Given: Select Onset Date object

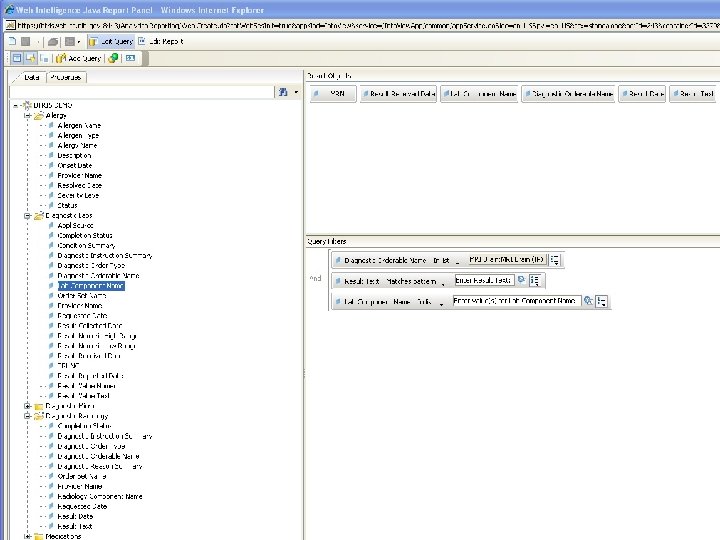Looking at the screenshot, I should 74,165.
